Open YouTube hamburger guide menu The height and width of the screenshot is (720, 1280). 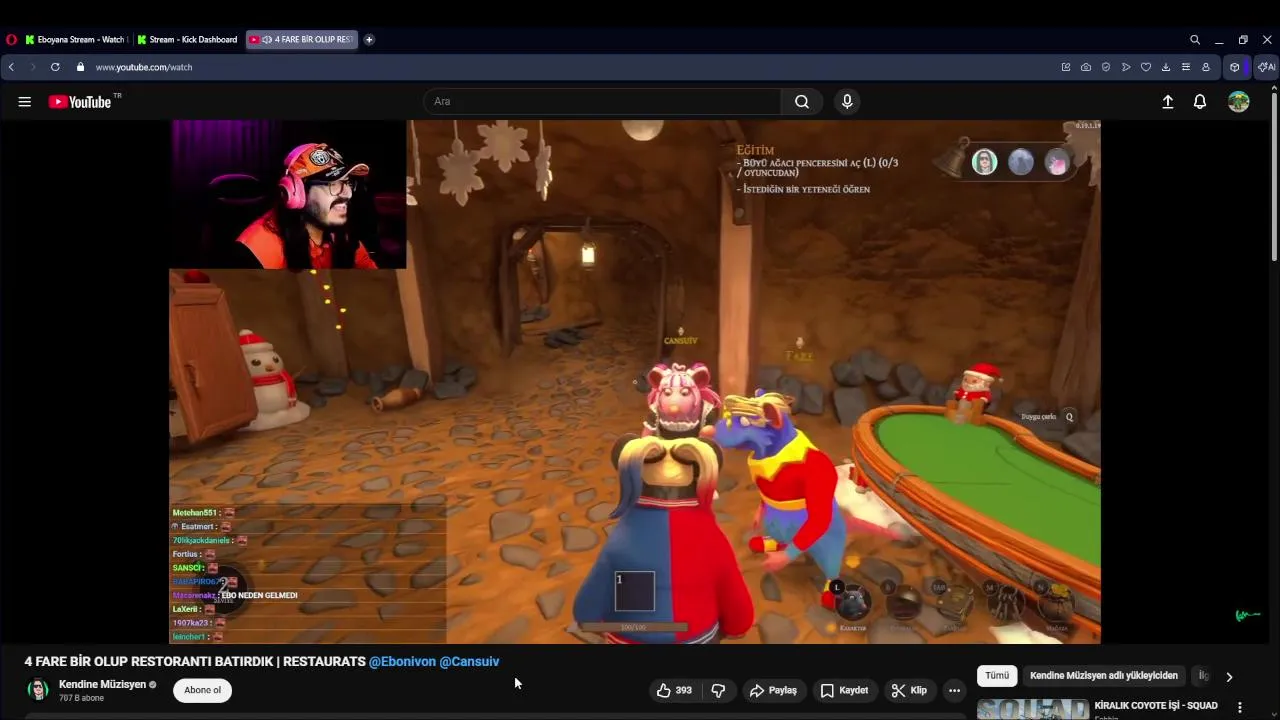(25, 102)
